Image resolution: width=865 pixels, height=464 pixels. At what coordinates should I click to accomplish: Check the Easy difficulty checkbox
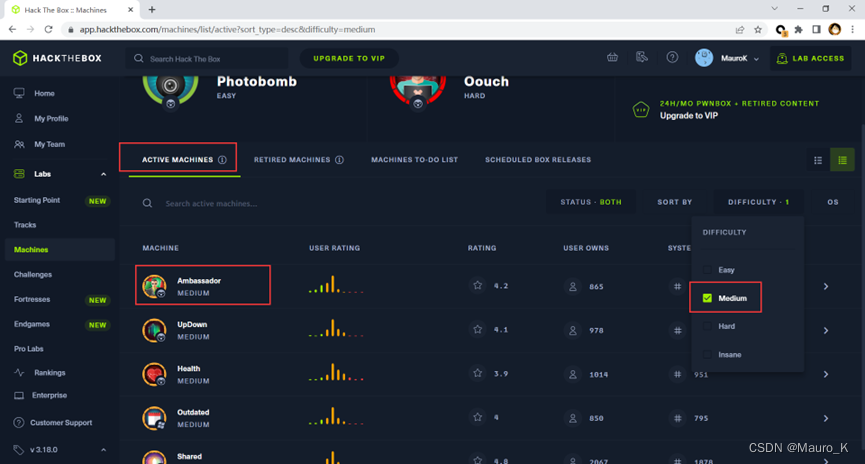point(707,270)
